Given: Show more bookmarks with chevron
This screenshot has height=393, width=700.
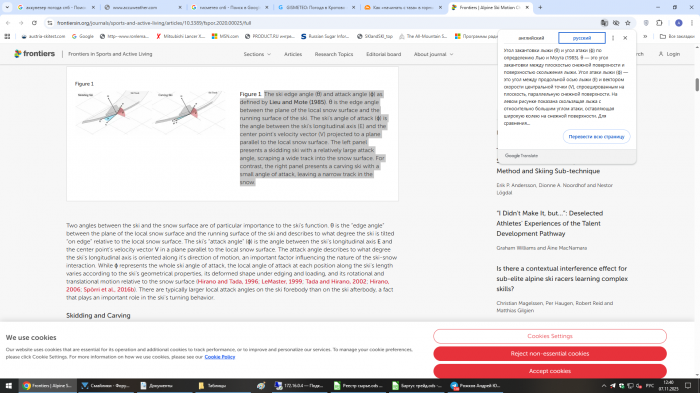Looking at the screenshot, I should pyautogui.click(x=645, y=36).
